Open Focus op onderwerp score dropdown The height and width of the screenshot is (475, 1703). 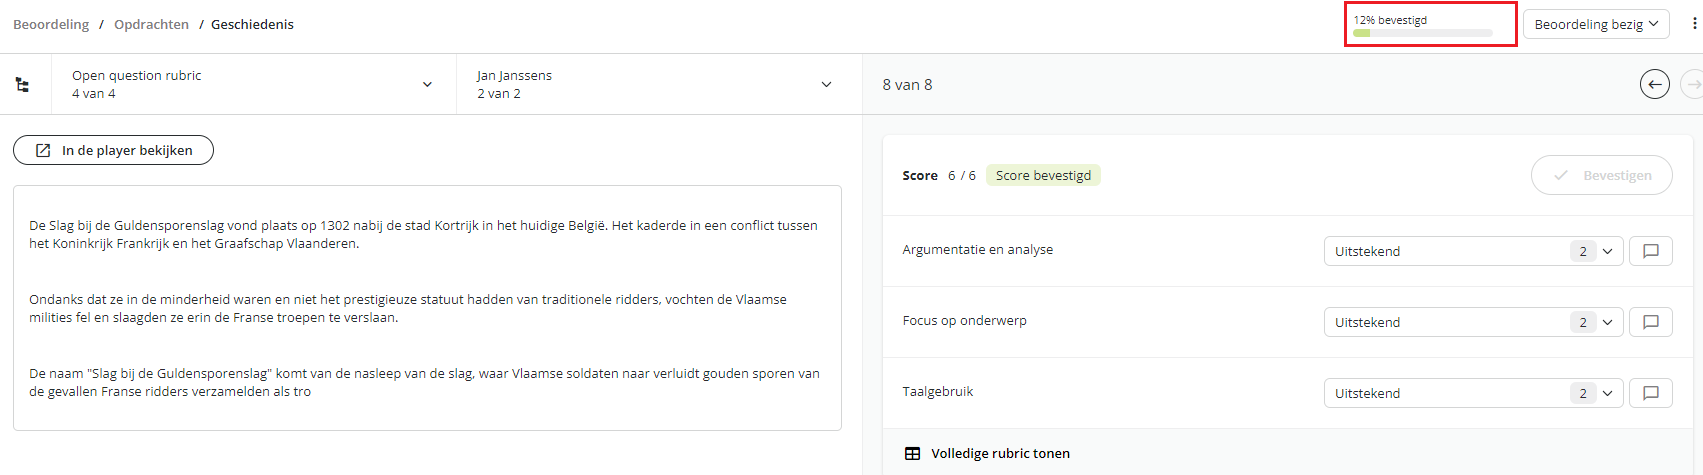point(1473,322)
